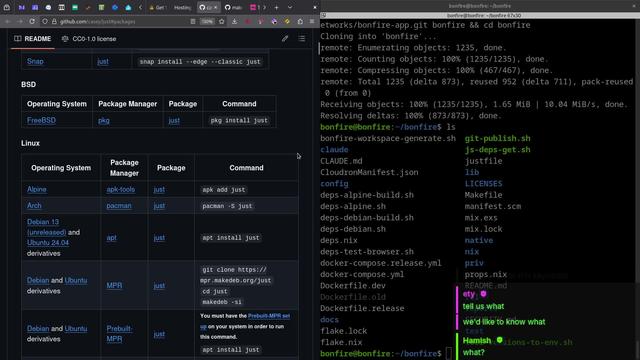Open the pkg package manager link

point(104,120)
